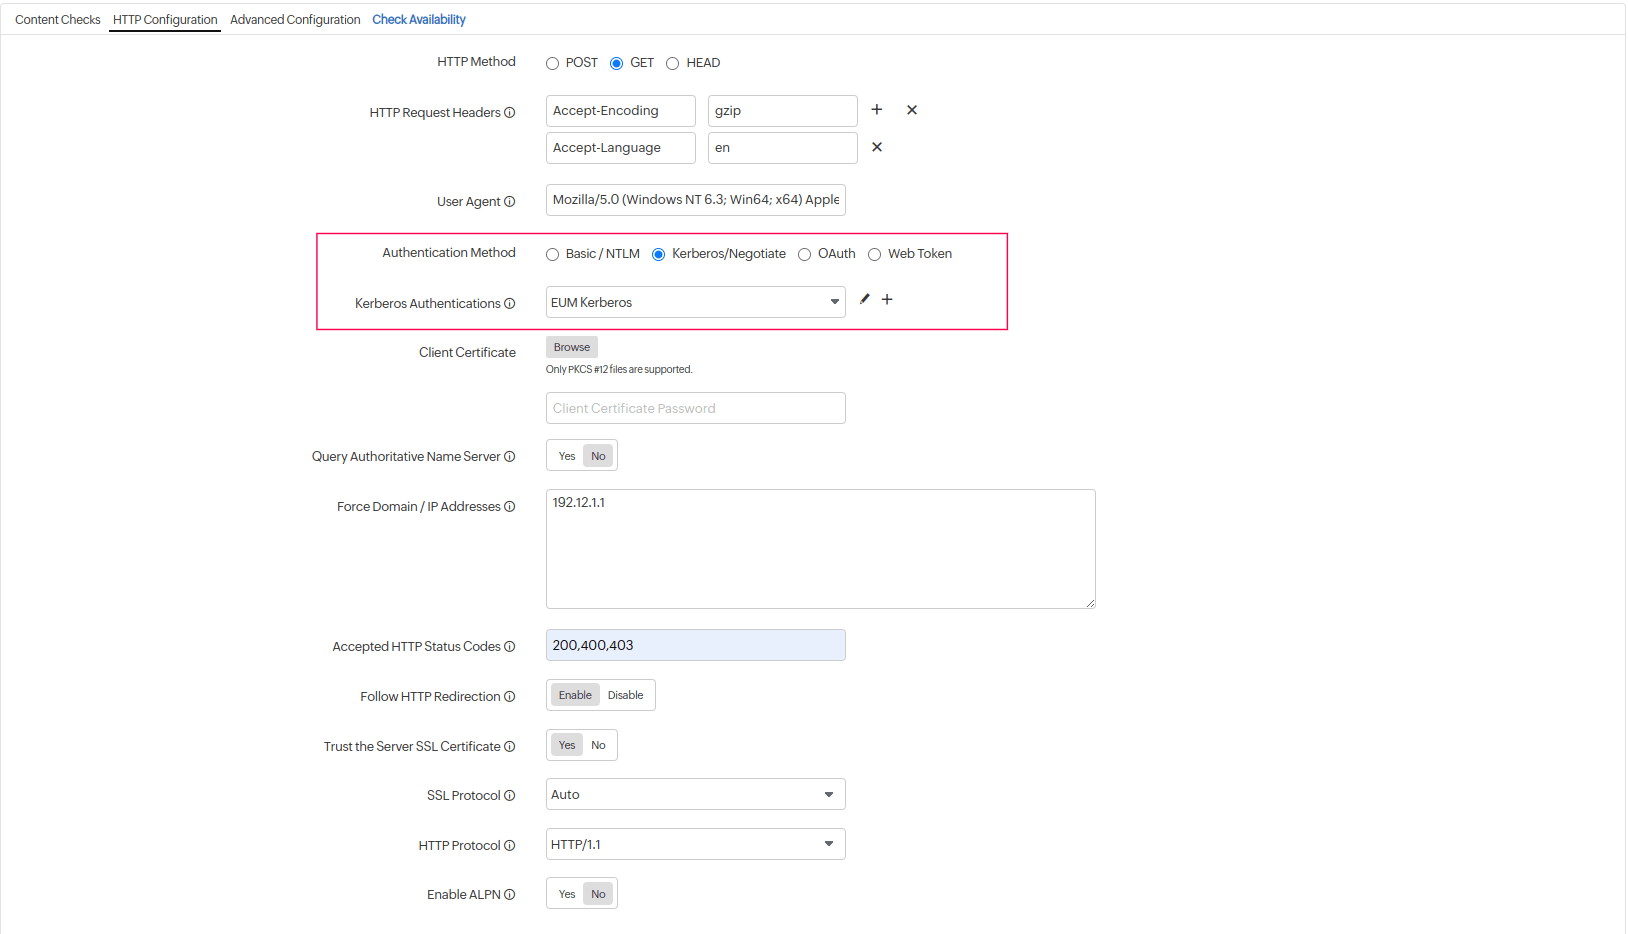Remove the Accept-Encoding header row
1628x934 pixels.
tap(911, 110)
